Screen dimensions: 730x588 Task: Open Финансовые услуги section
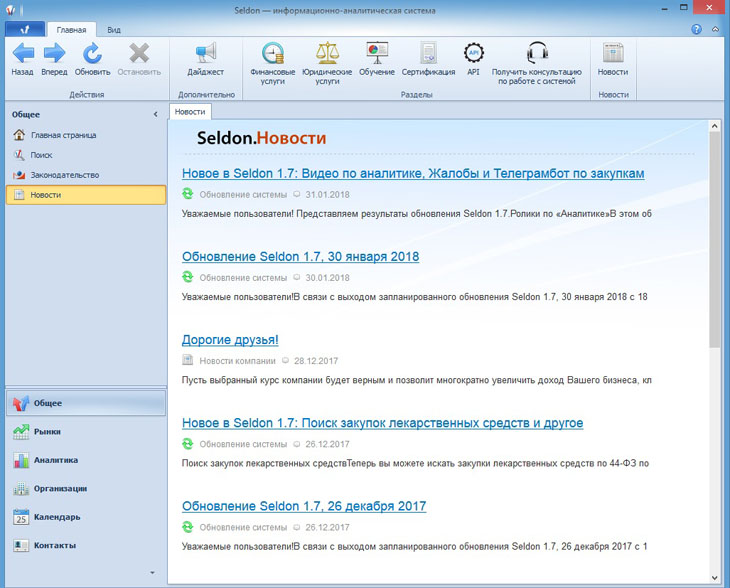tap(272, 63)
